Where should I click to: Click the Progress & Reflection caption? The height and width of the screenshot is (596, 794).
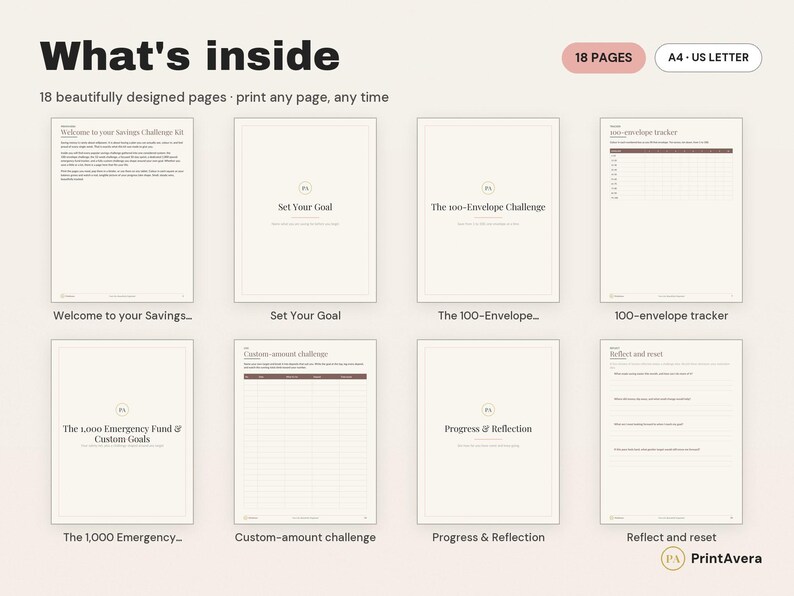click(x=488, y=537)
